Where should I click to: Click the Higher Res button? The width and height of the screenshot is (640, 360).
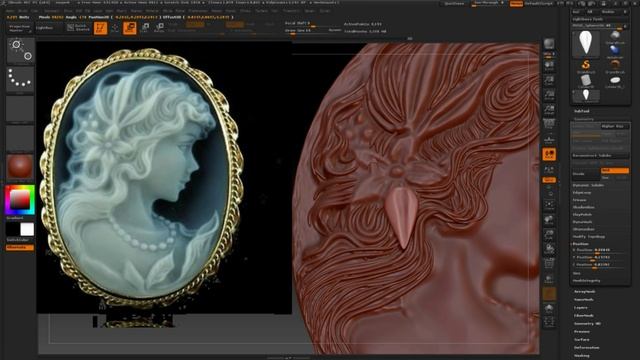pos(614,127)
